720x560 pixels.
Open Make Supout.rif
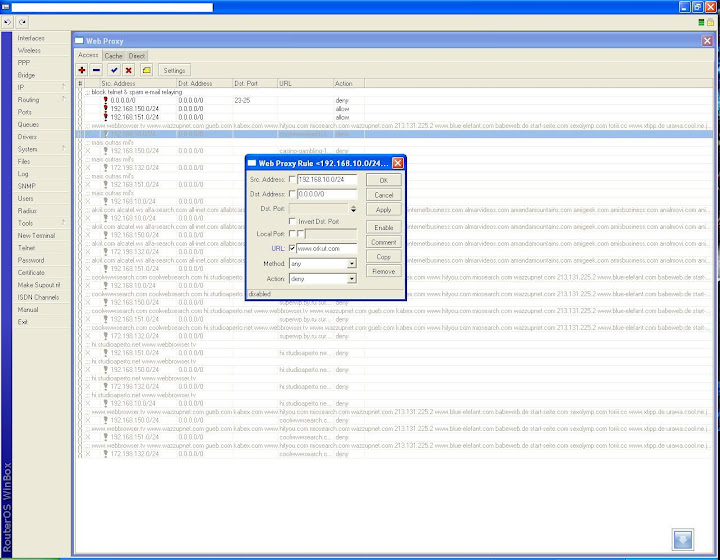pyautogui.click(x=41, y=285)
